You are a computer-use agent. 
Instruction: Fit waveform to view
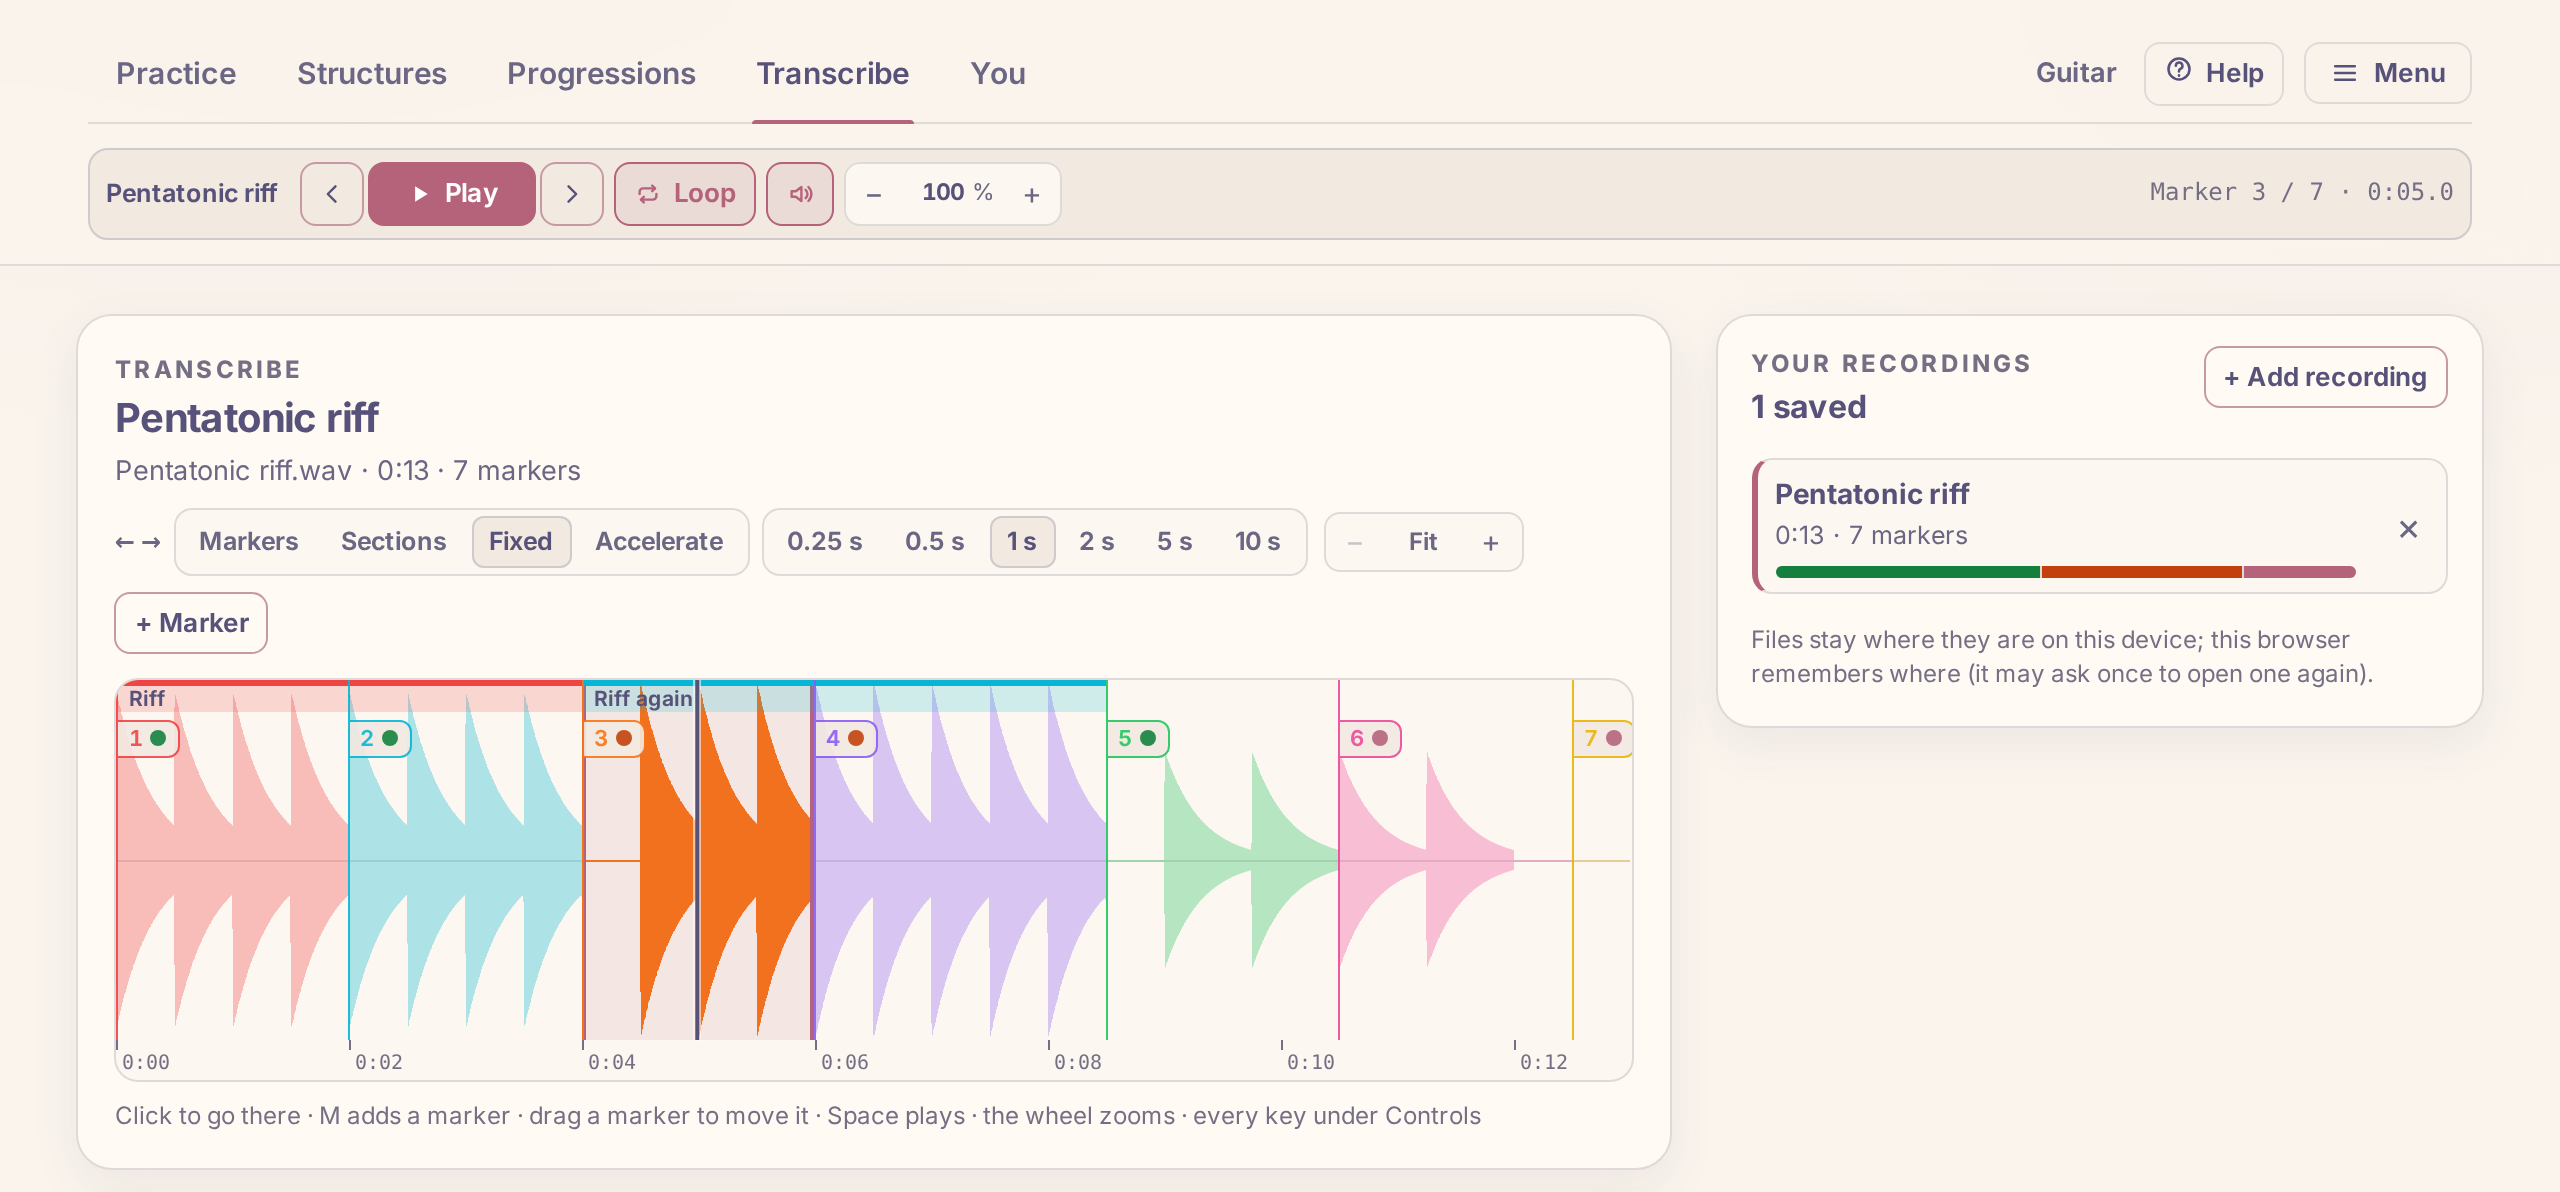[x=1423, y=543]
